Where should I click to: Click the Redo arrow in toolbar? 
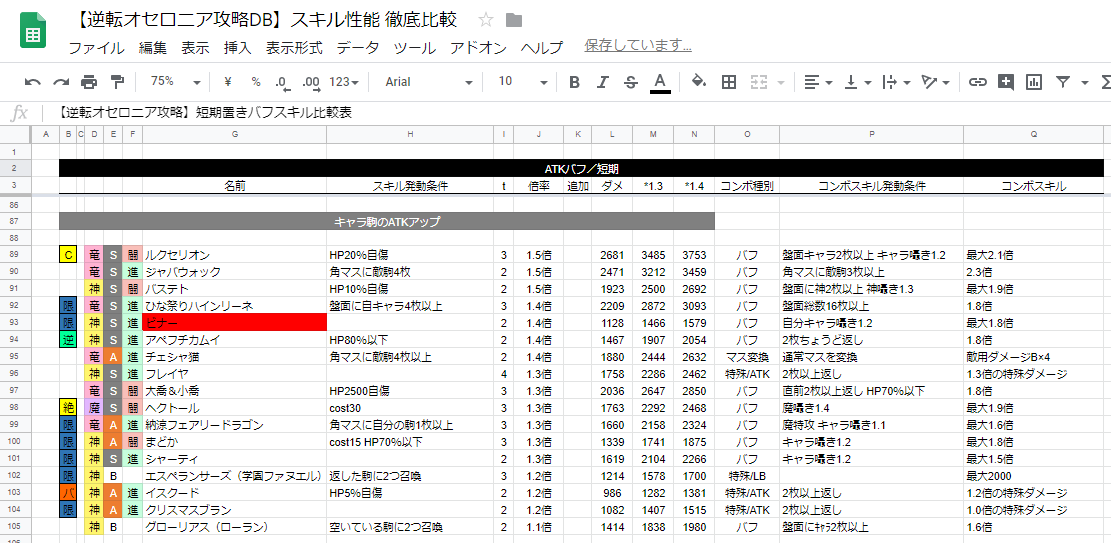coord(61,82)
